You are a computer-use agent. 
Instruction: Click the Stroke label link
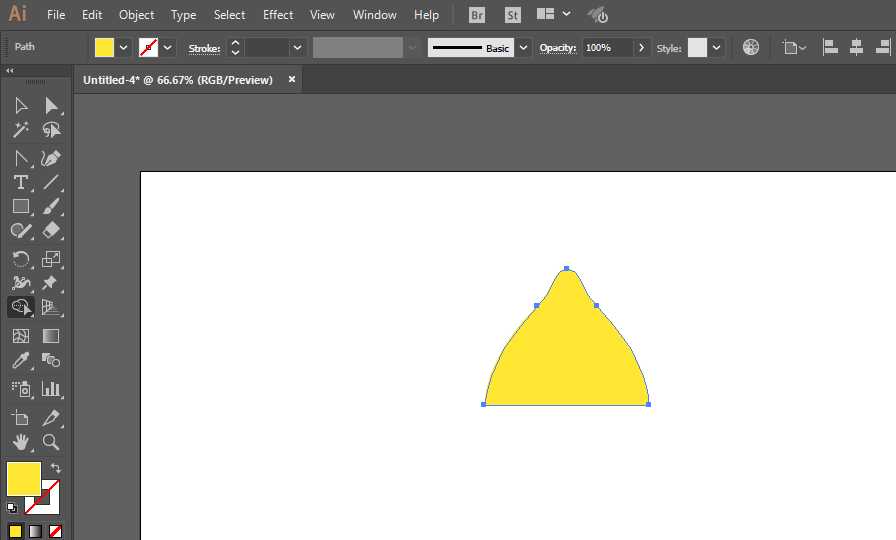205,49
